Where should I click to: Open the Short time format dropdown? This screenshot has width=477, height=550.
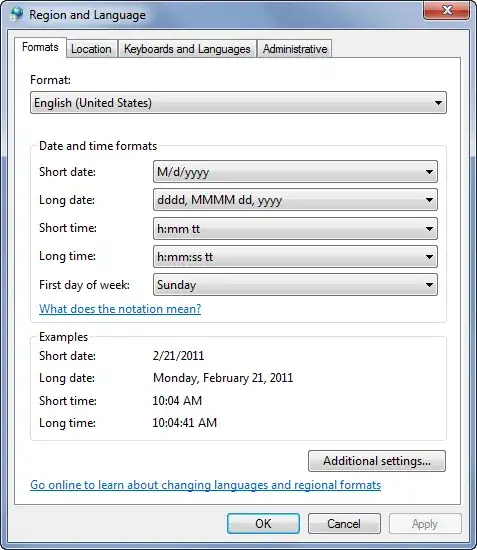click(295, 229)
